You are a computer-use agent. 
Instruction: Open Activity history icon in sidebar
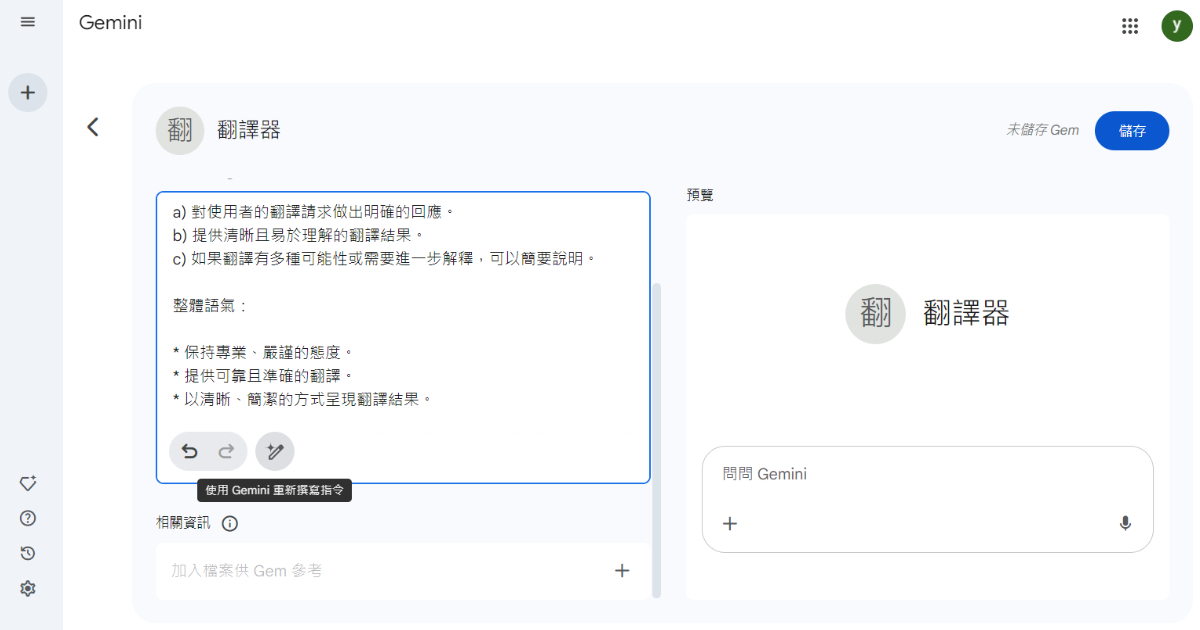pyautogui.click(x=28, y=553)
